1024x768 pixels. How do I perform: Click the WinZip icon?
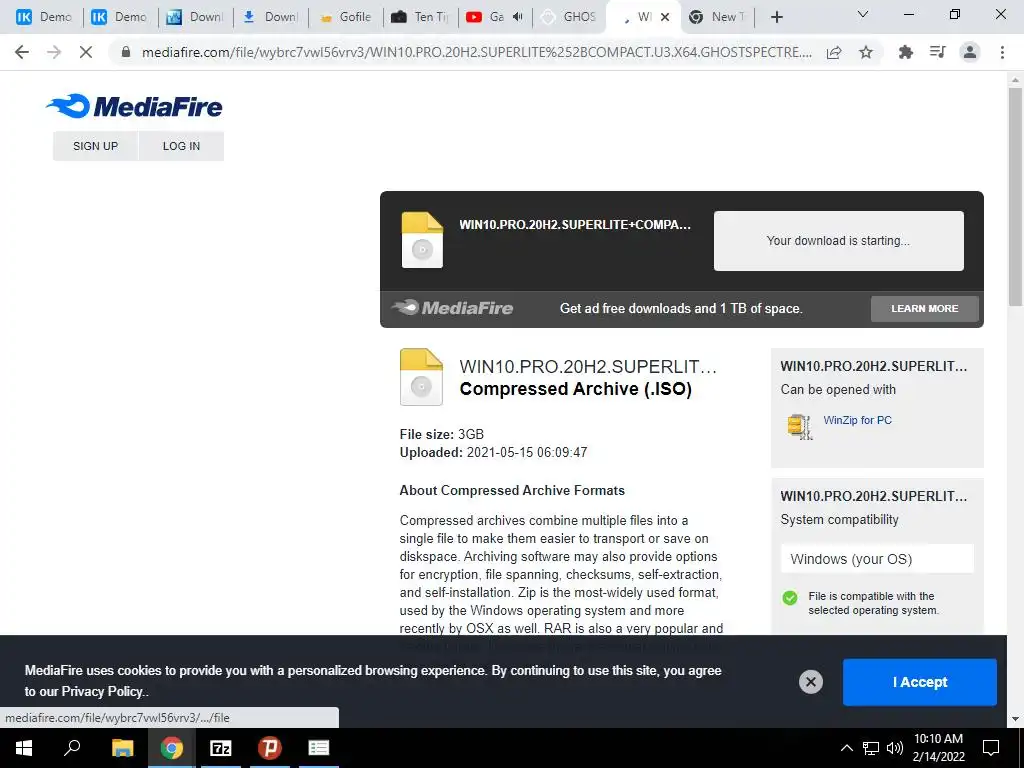click(x=799, y=426)
